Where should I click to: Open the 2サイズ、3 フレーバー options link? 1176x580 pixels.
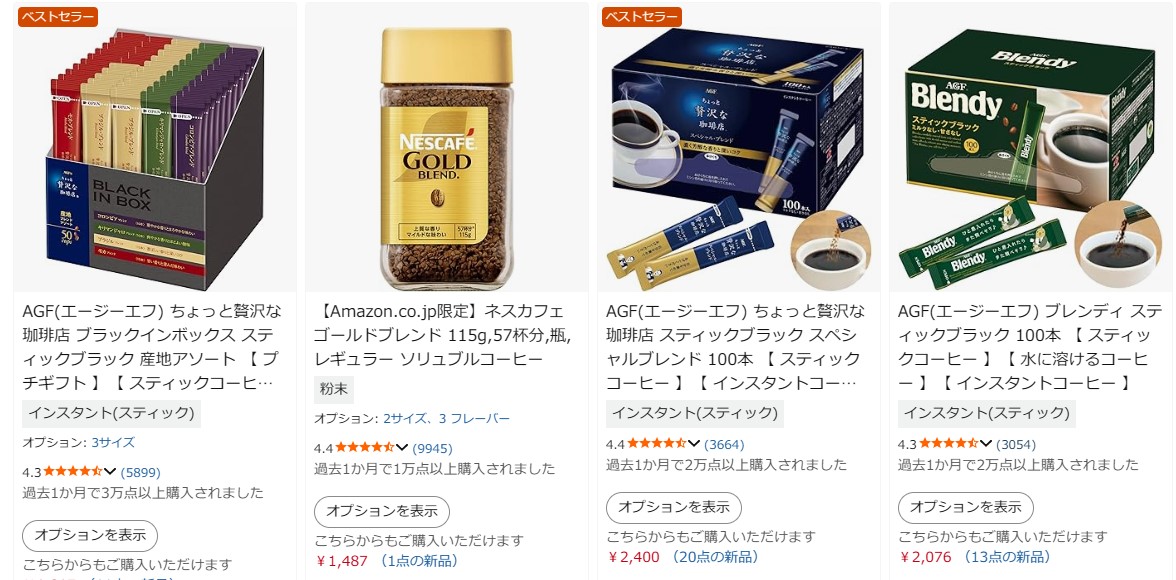(x=446, y=419)
